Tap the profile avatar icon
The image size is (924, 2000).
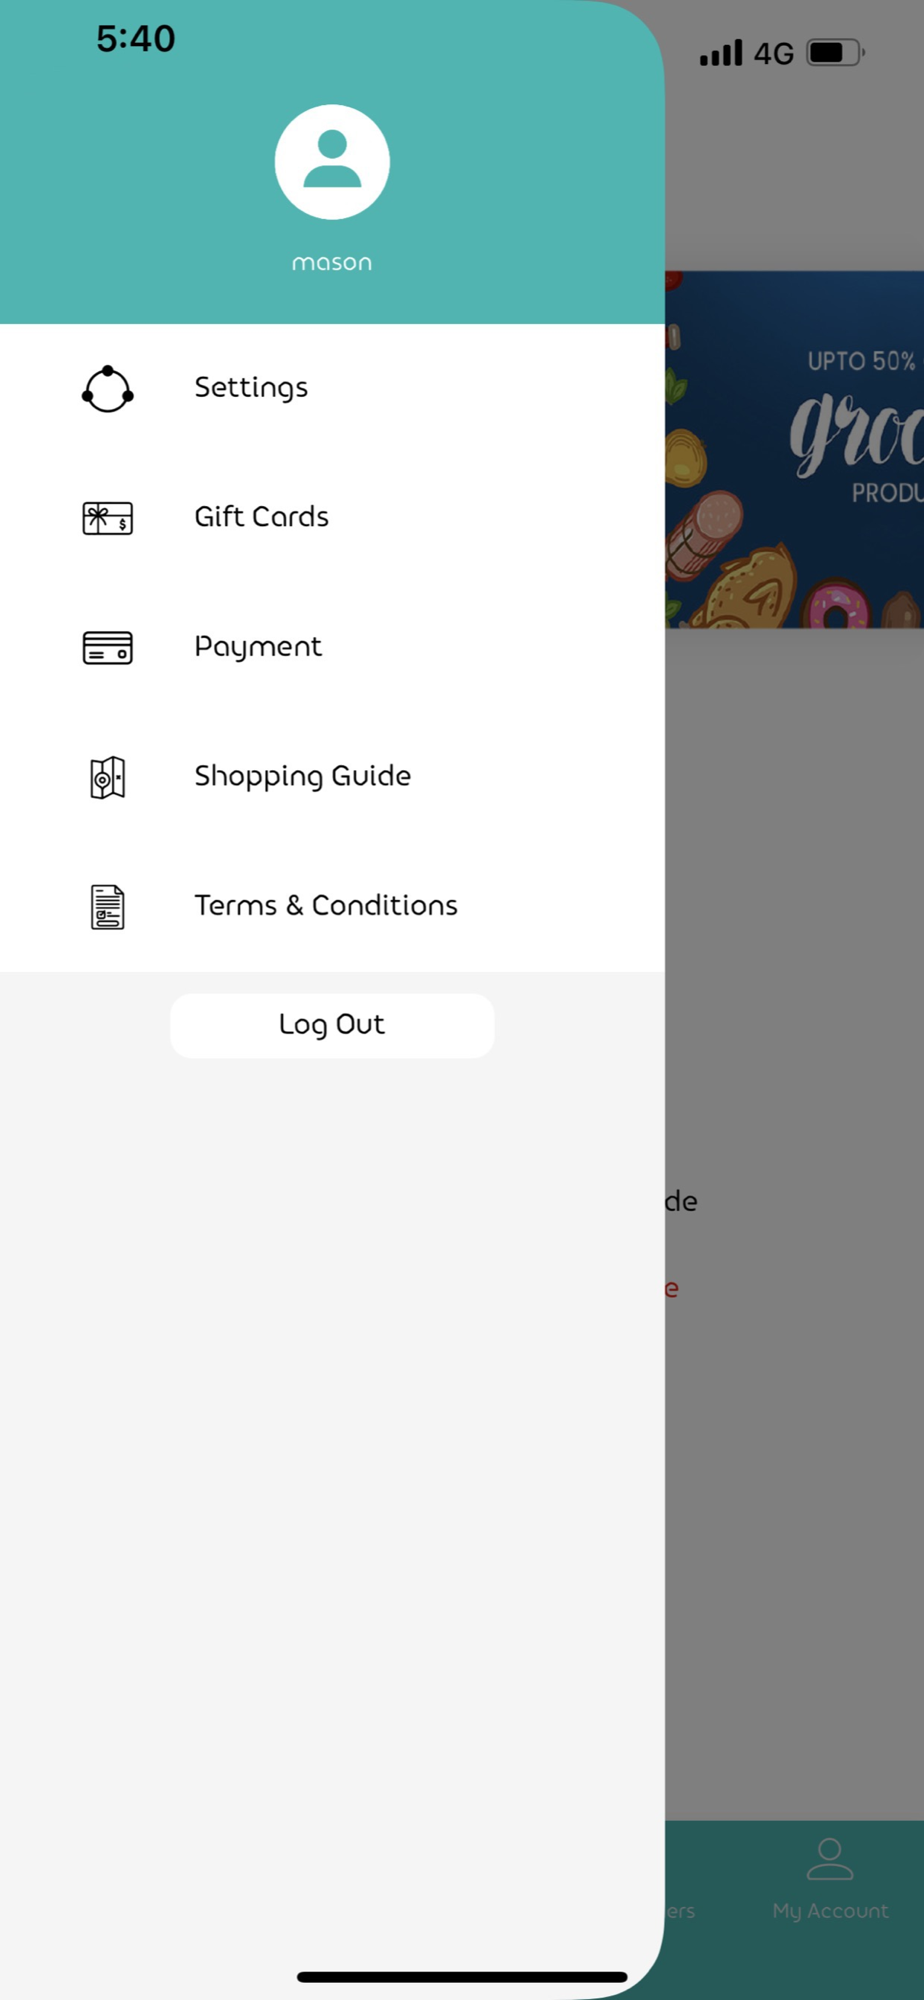point(332,162)
